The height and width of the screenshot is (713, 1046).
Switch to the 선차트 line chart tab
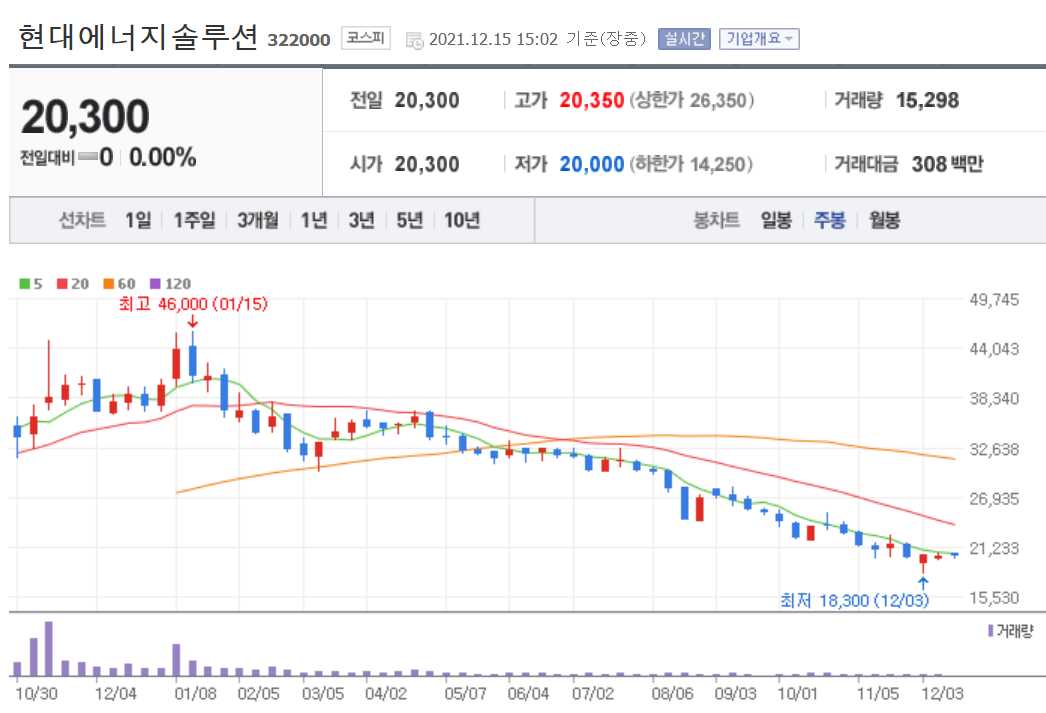(85, 221)
